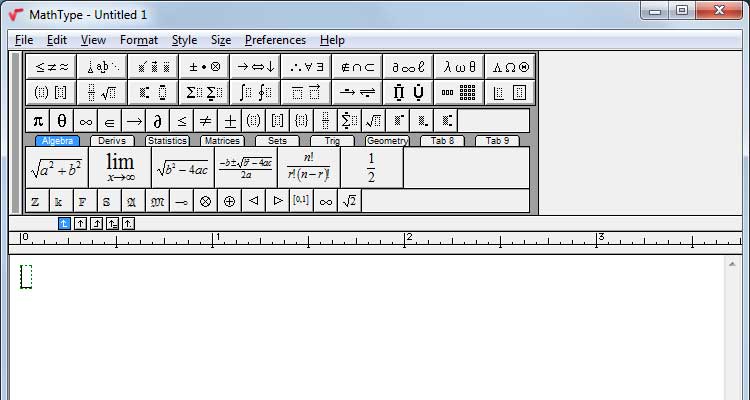
Task: Insert the square root of 2
Action: click(350, 201)
